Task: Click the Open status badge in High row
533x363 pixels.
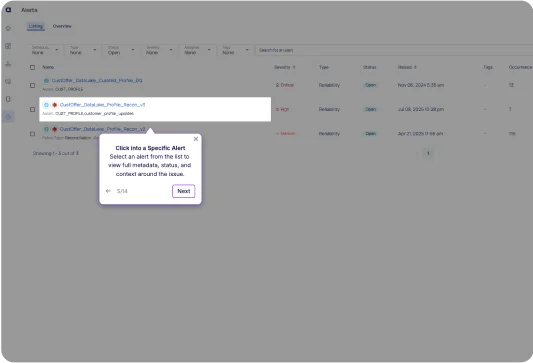Action: pyautogui.click(x=371, y=109)
